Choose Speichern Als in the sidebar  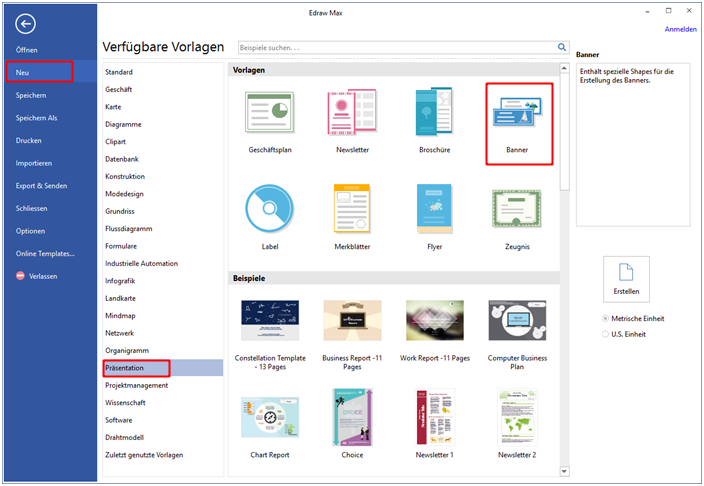36,118
